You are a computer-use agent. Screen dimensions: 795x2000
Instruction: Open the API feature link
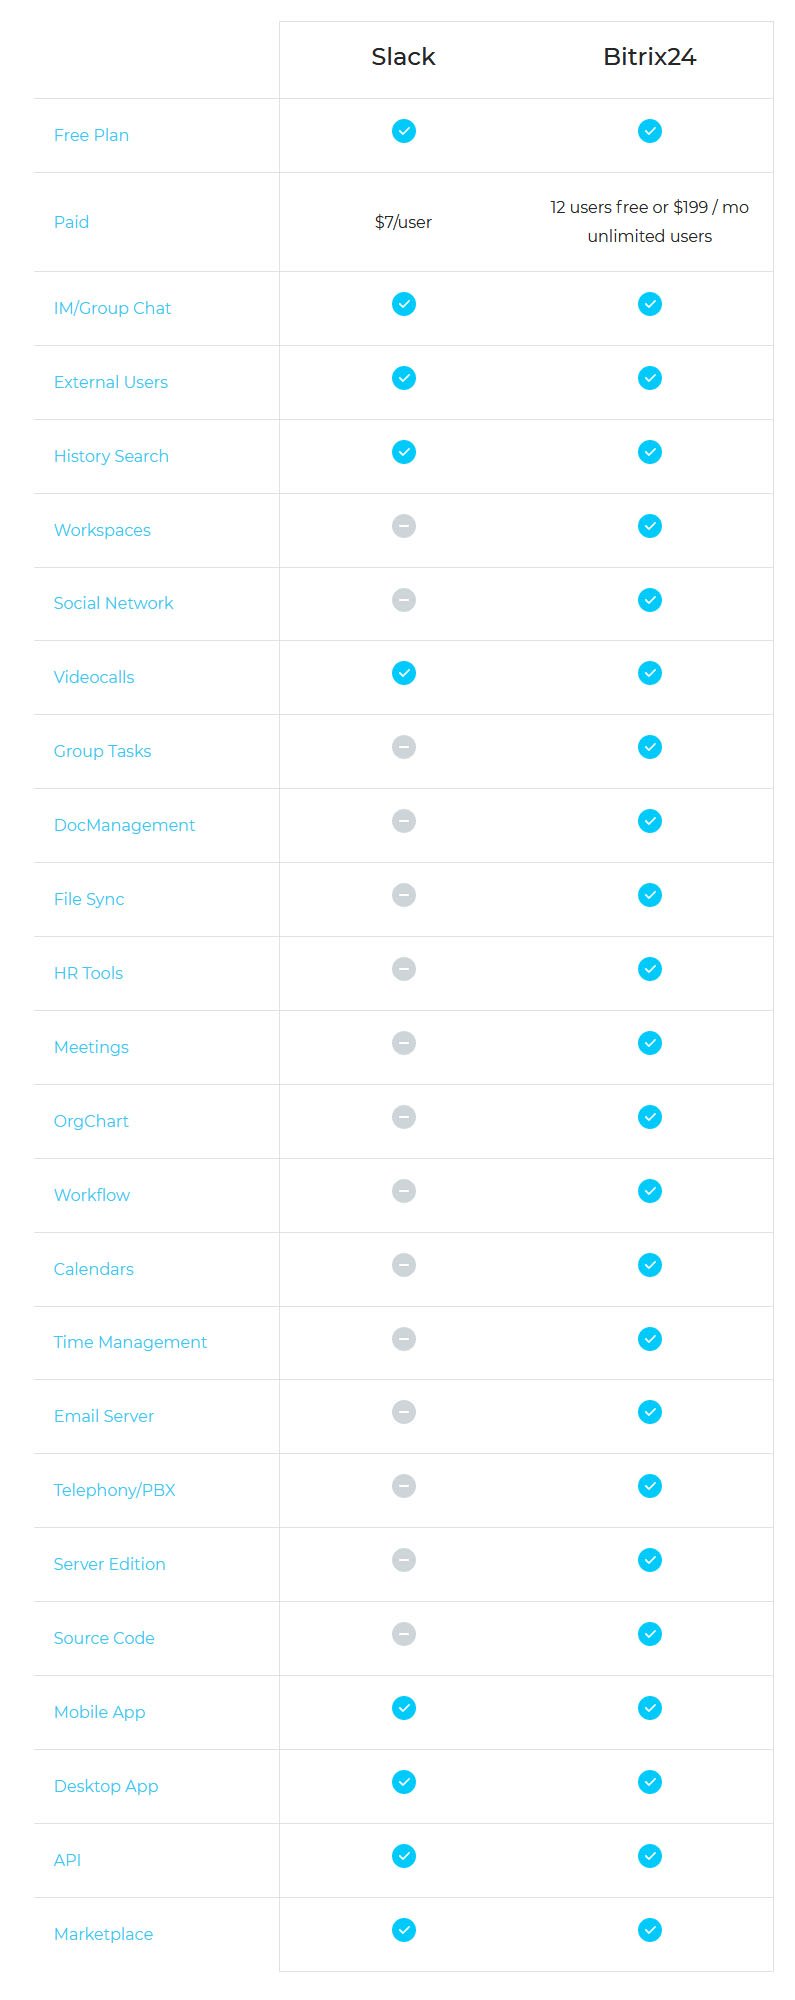(x=67, y=1860)
